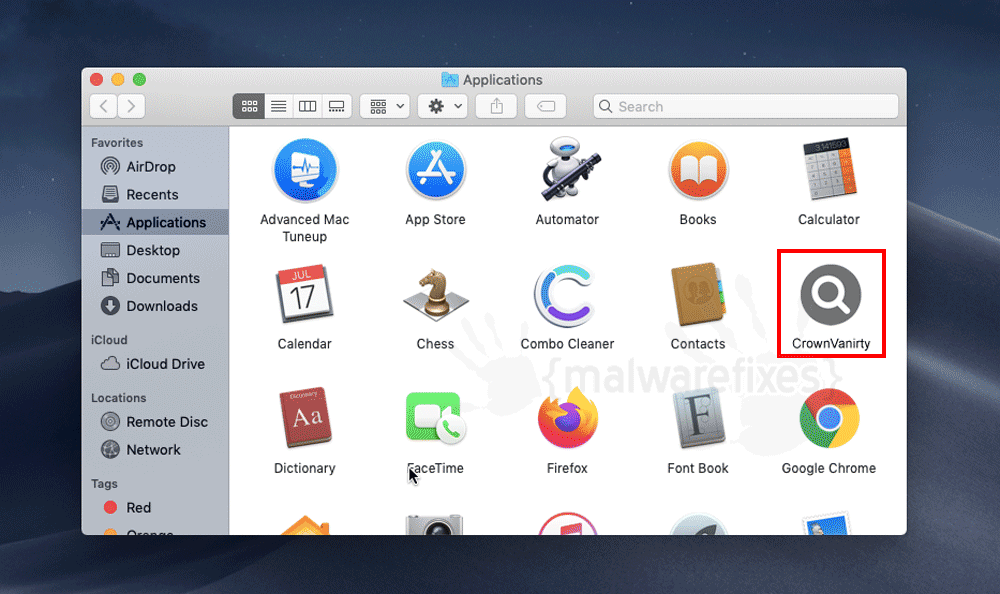Select the Font Book app icon
This screenshot has height=594, width=1000.
(698, 419)
